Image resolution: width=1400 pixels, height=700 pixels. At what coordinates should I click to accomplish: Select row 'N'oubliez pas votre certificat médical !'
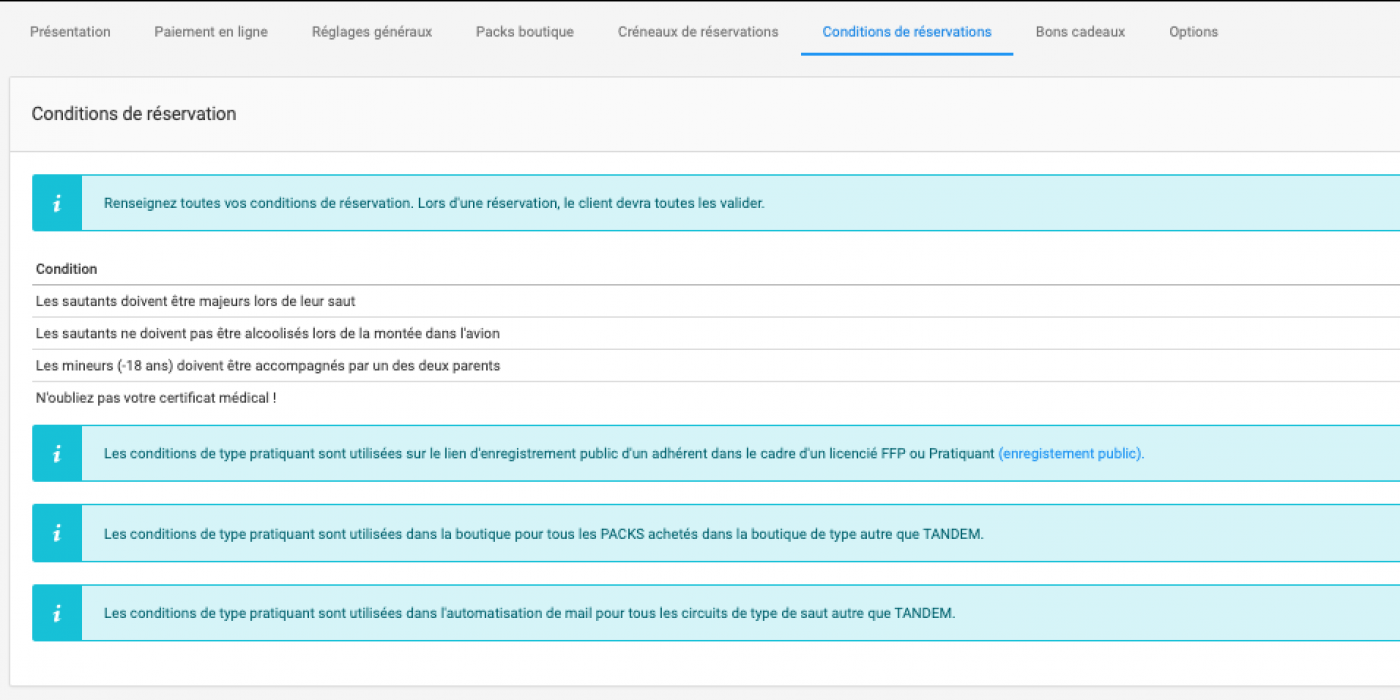pos(716,398)
